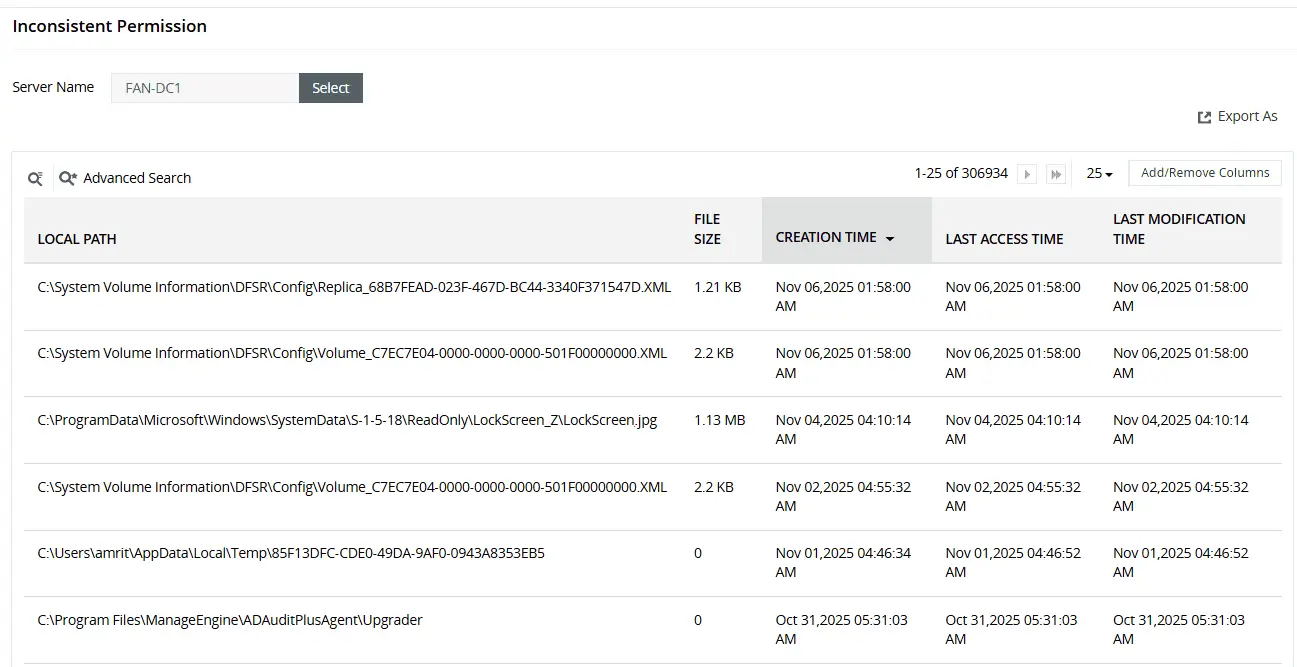Go to the next results page arrow

pos(1027,173)
